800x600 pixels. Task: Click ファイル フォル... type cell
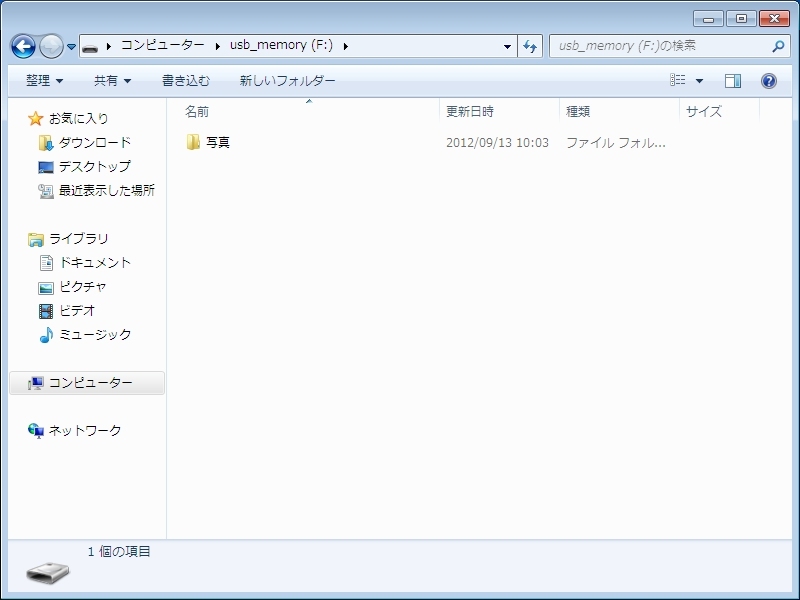point(616,142)
